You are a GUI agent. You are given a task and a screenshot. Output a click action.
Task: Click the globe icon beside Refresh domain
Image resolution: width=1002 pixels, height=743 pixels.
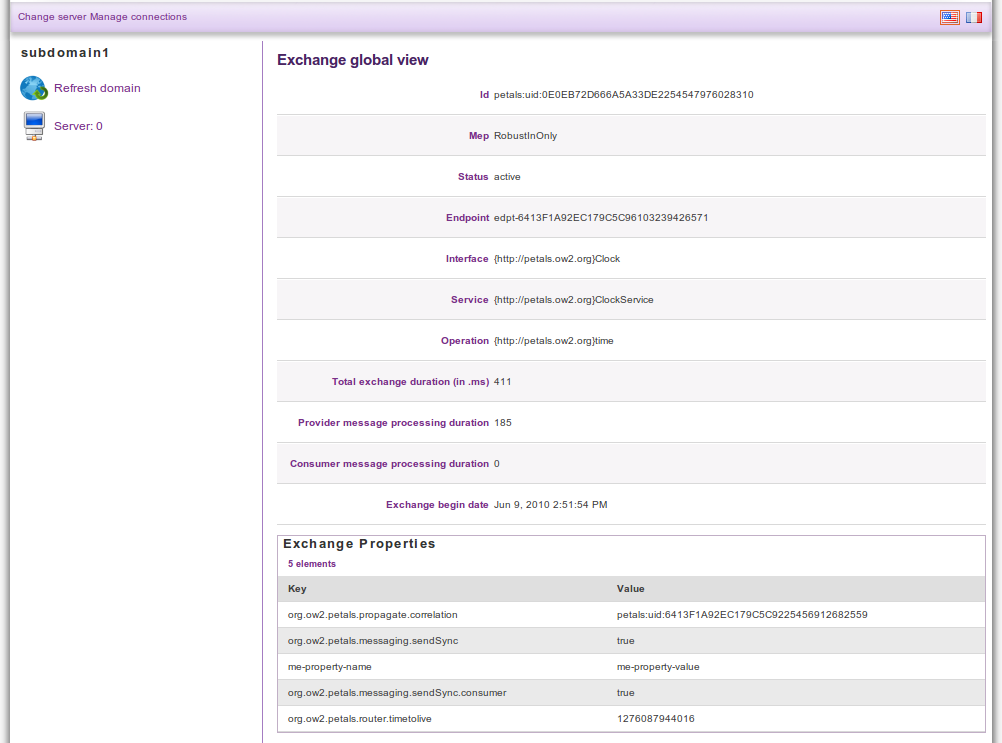[x=34, y=88]
